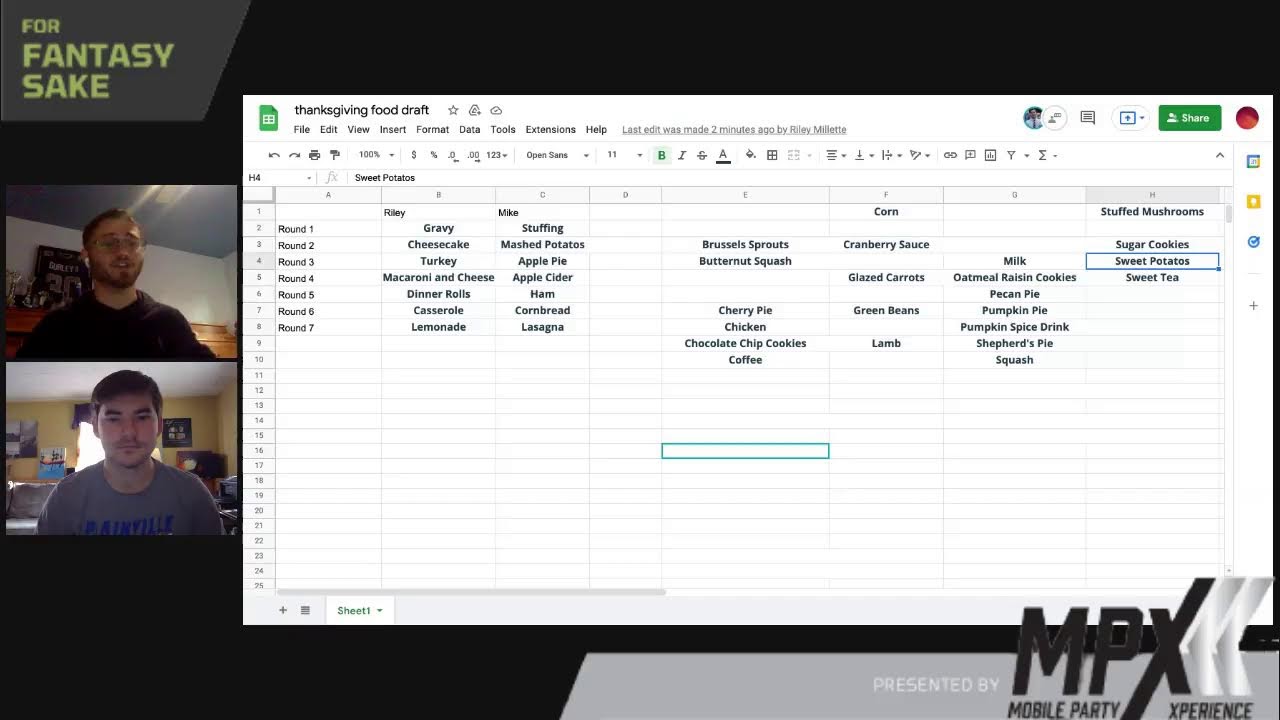1280x720 pixels.
Task: Insert a chart from the toolbar
Action: tap(990, 155)
